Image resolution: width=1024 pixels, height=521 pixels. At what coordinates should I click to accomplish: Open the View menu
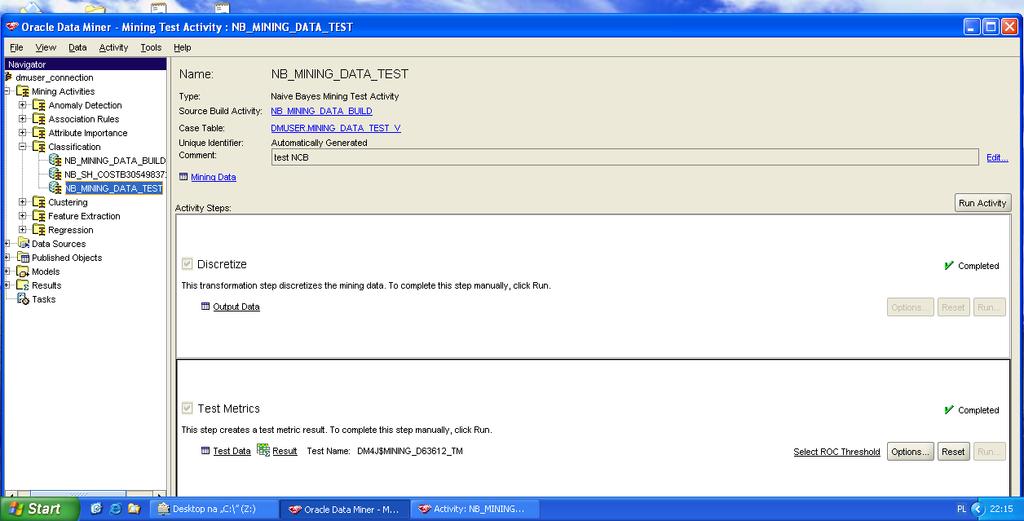pos(46,48)
